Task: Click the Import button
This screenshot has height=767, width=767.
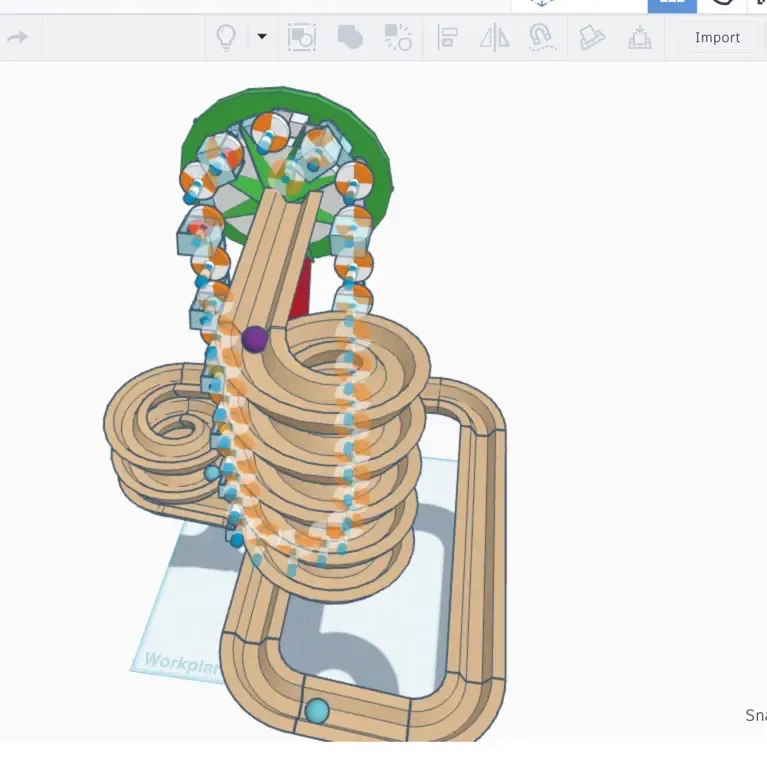Action: pyautogui.click(x=717, y=38)
